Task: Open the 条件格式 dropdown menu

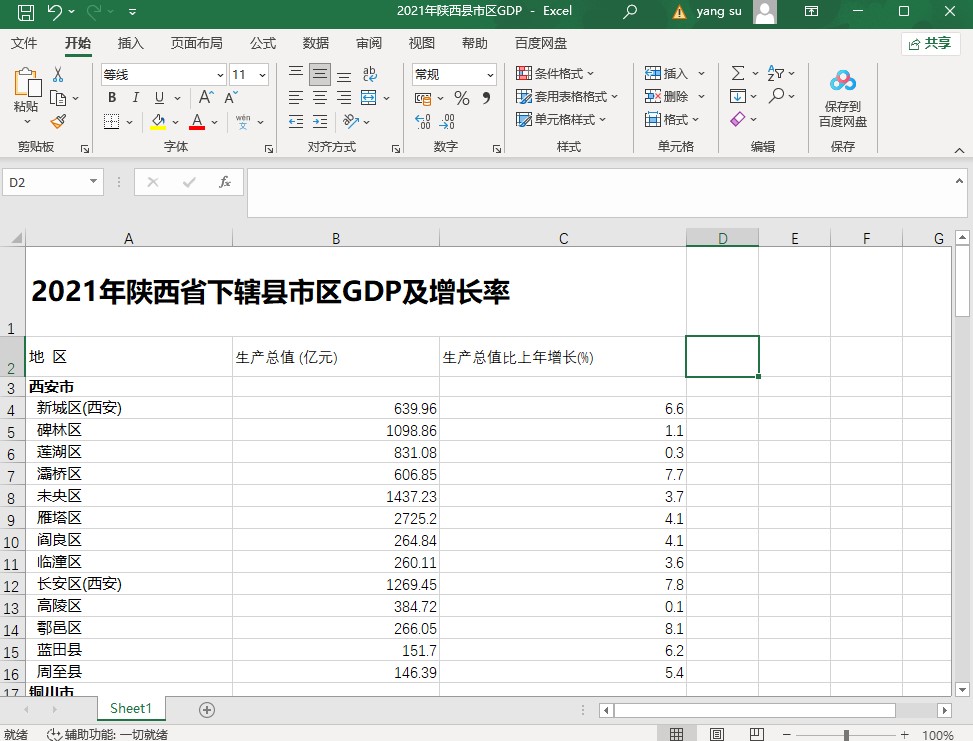Action: [555, 74]
